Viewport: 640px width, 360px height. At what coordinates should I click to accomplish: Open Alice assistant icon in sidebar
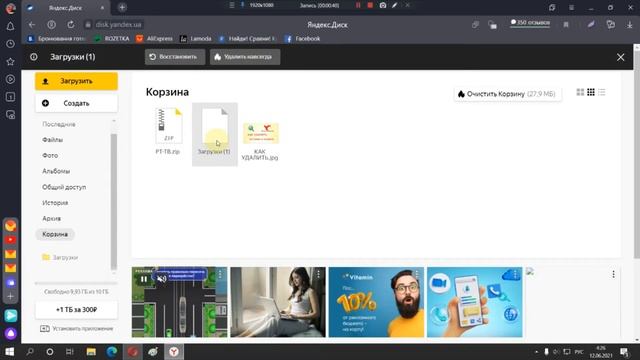point(11,333)
